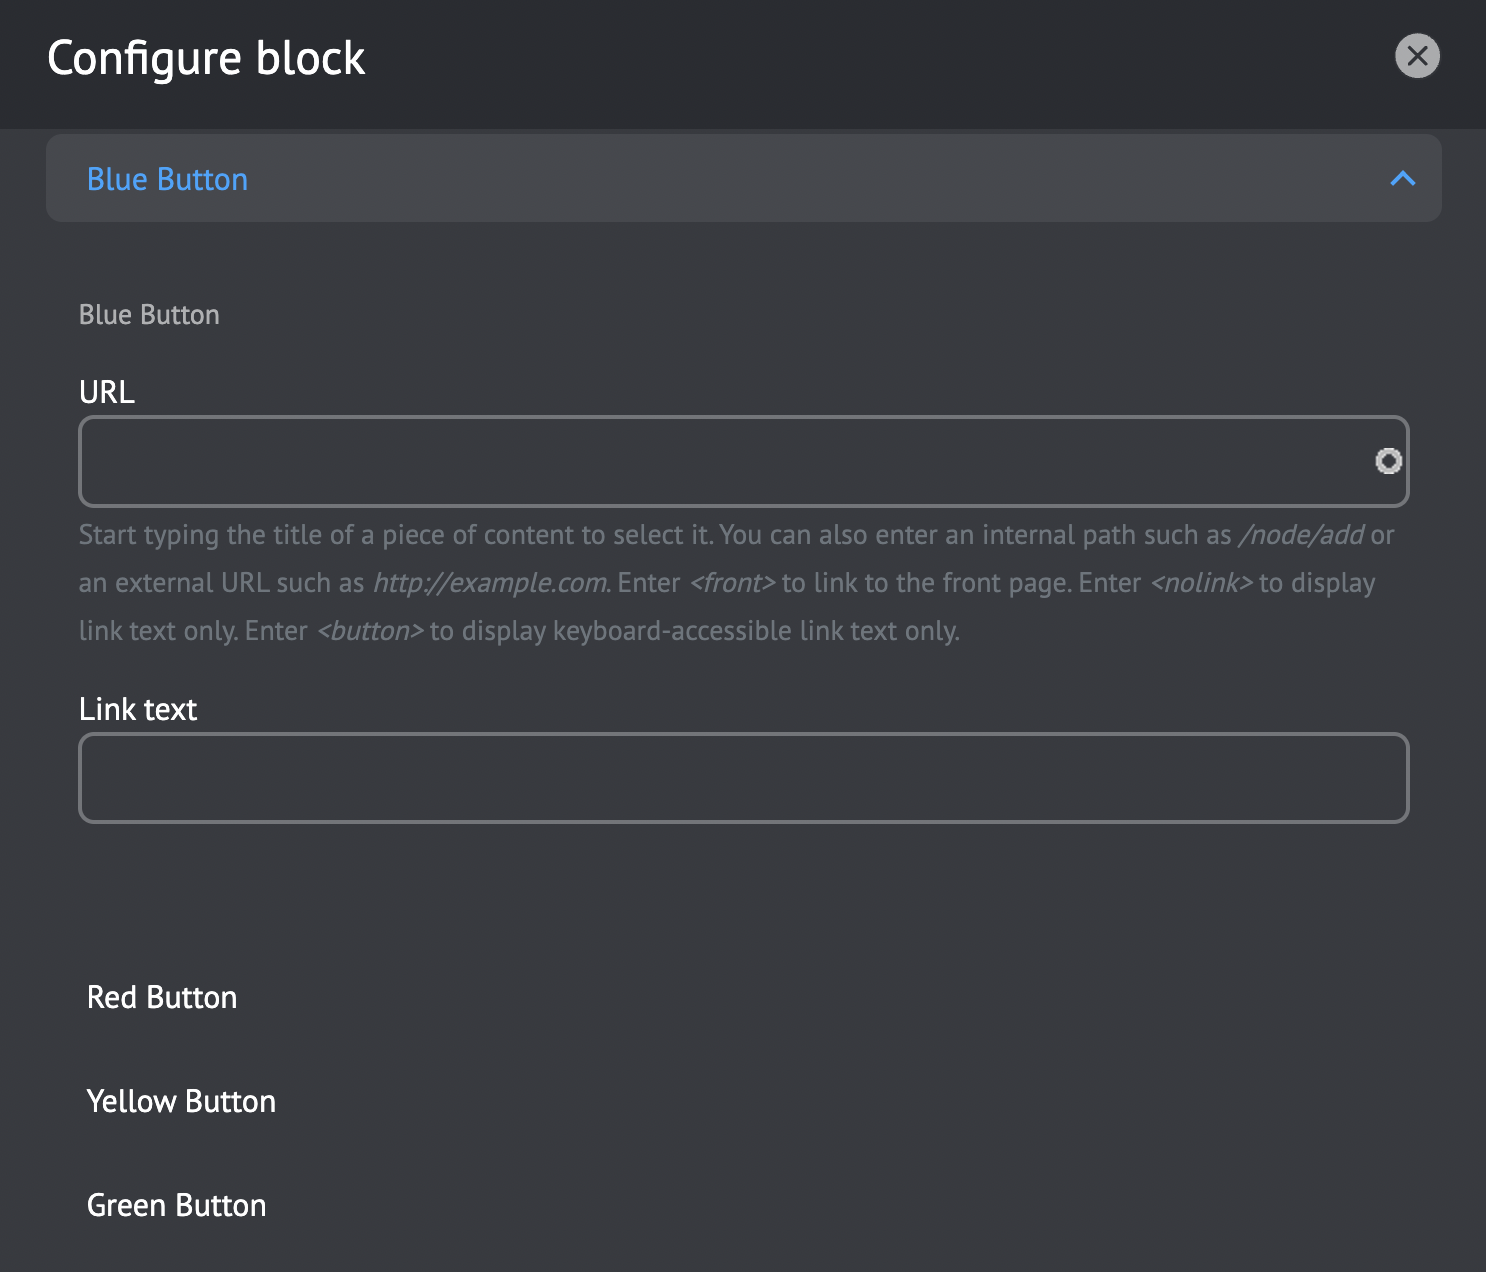Click inside the Link text input field

point(700,778)
